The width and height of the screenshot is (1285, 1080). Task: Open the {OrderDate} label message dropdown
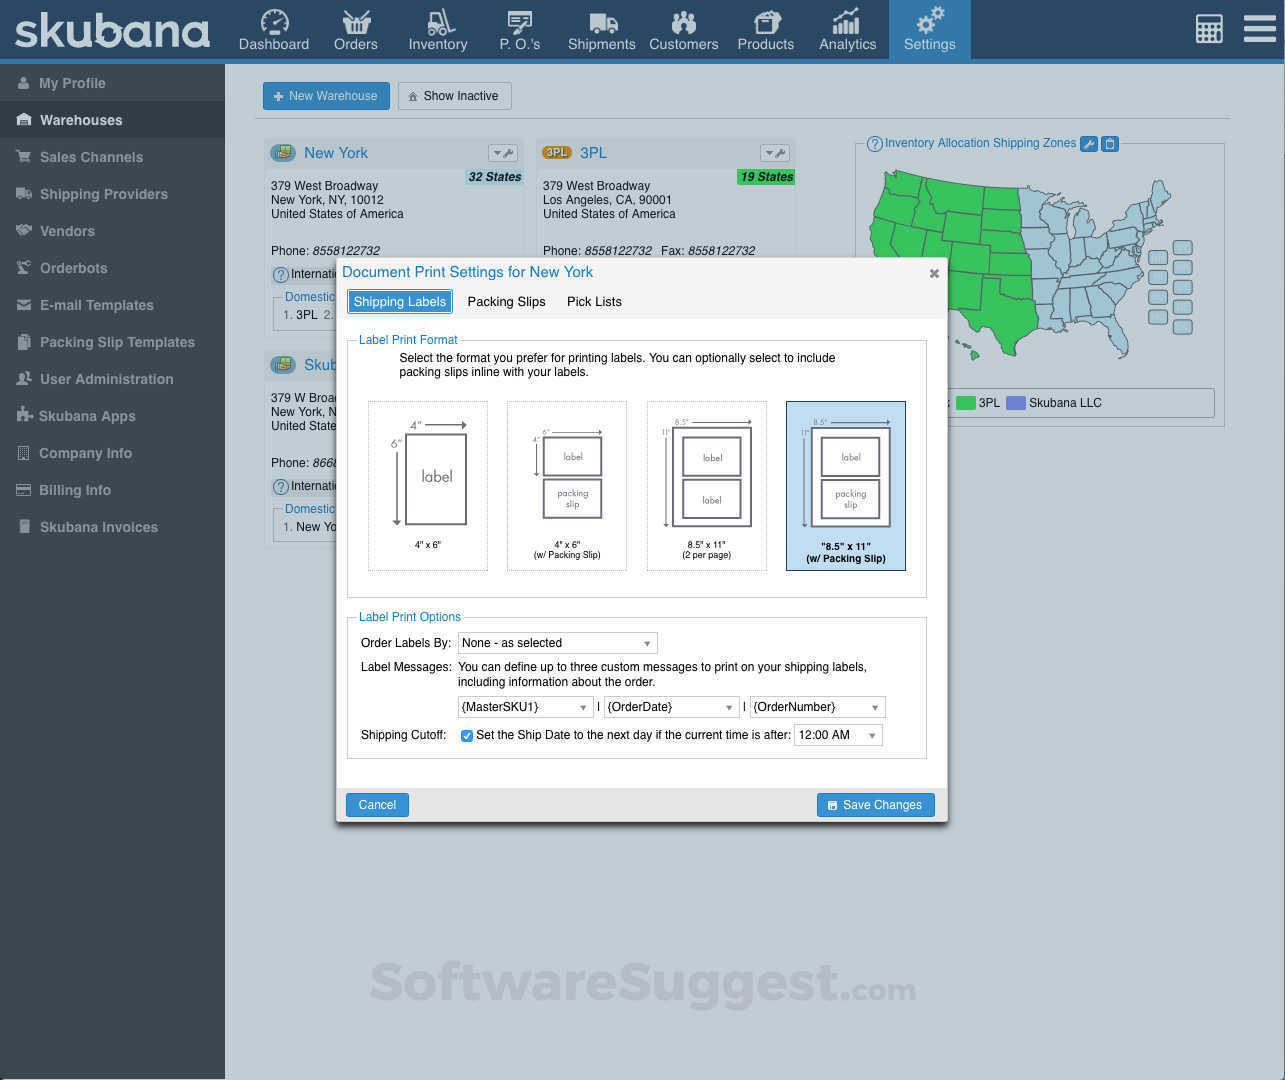point(671,707)
